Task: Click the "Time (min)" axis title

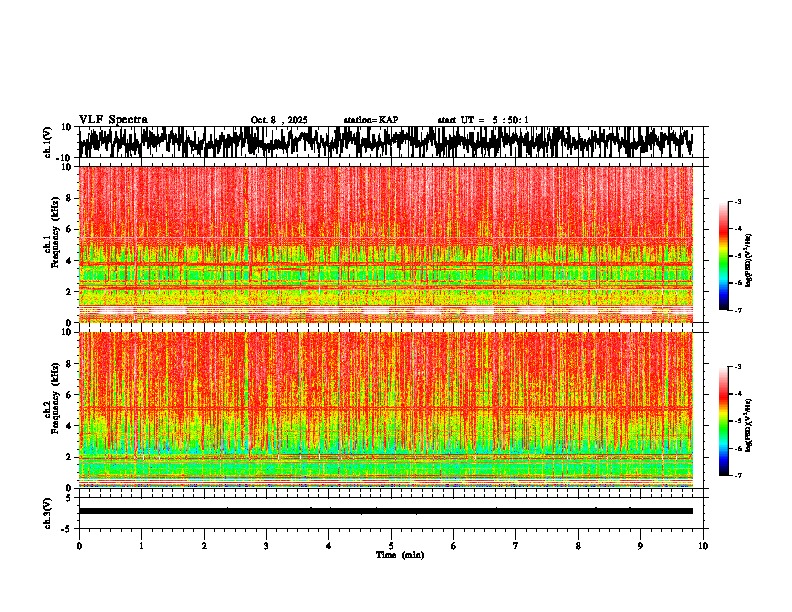Action: pyautogui.click(x=400, y=555)
